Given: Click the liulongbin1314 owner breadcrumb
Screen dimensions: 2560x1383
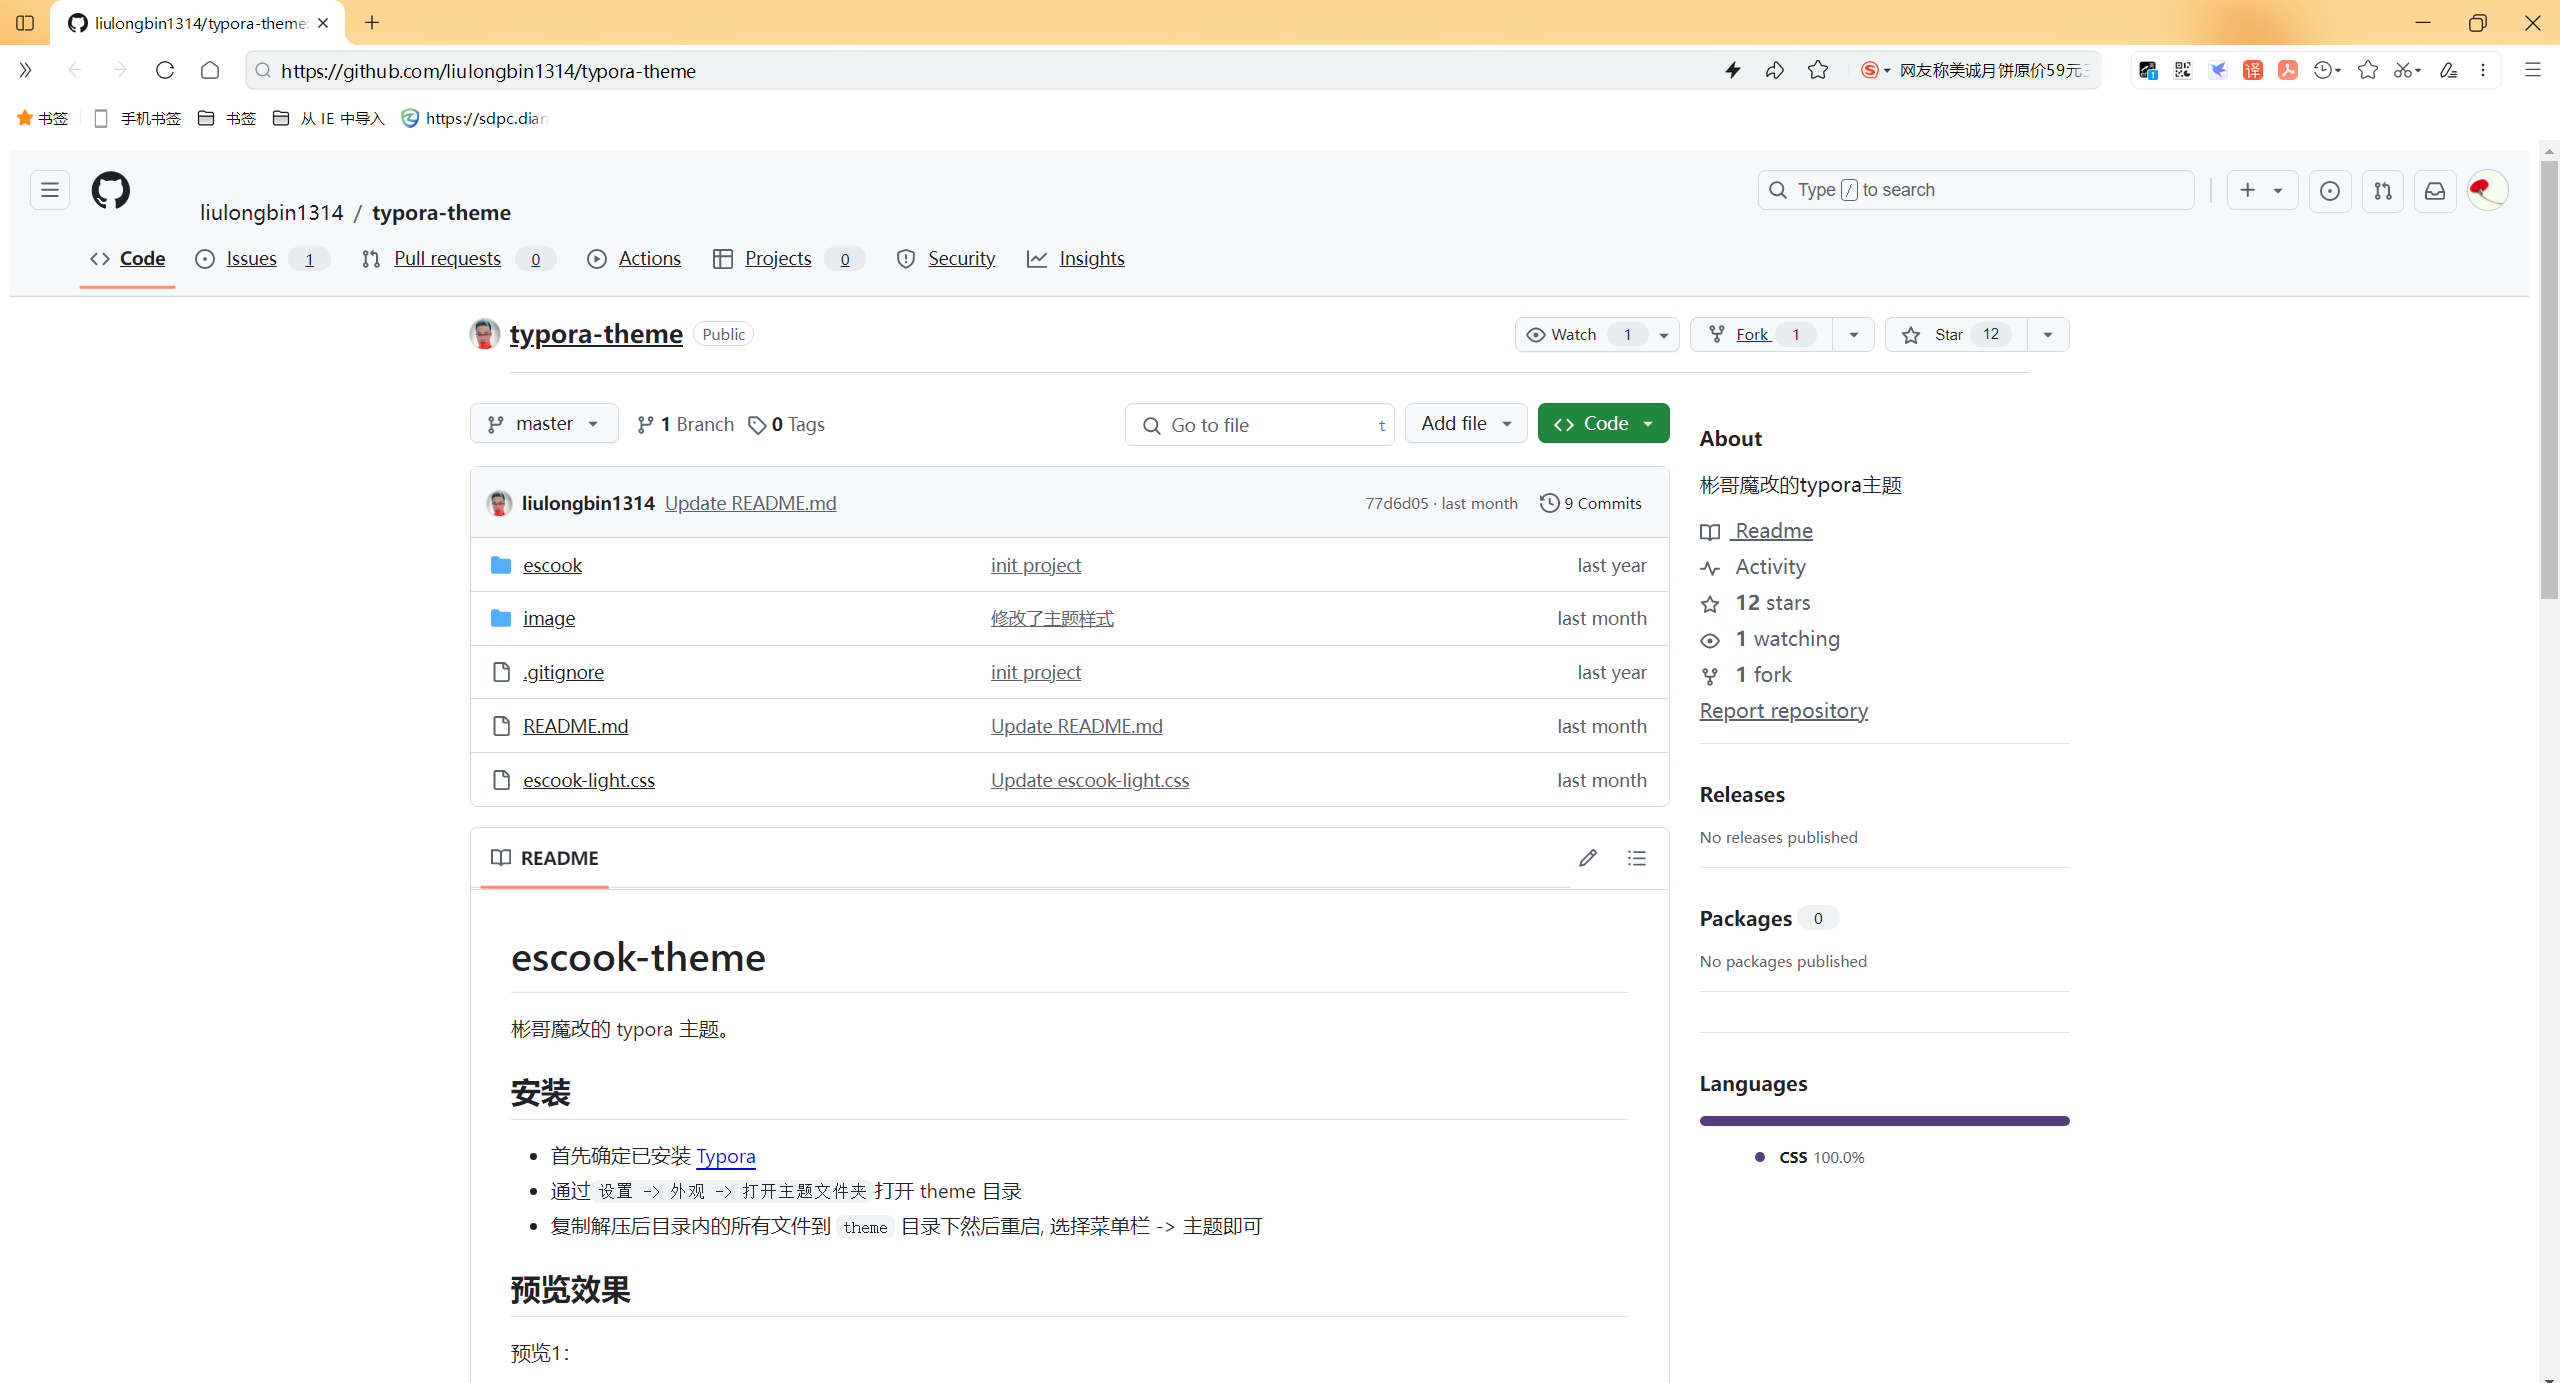Looking at the screenshot, I should (x=271, y=213).
